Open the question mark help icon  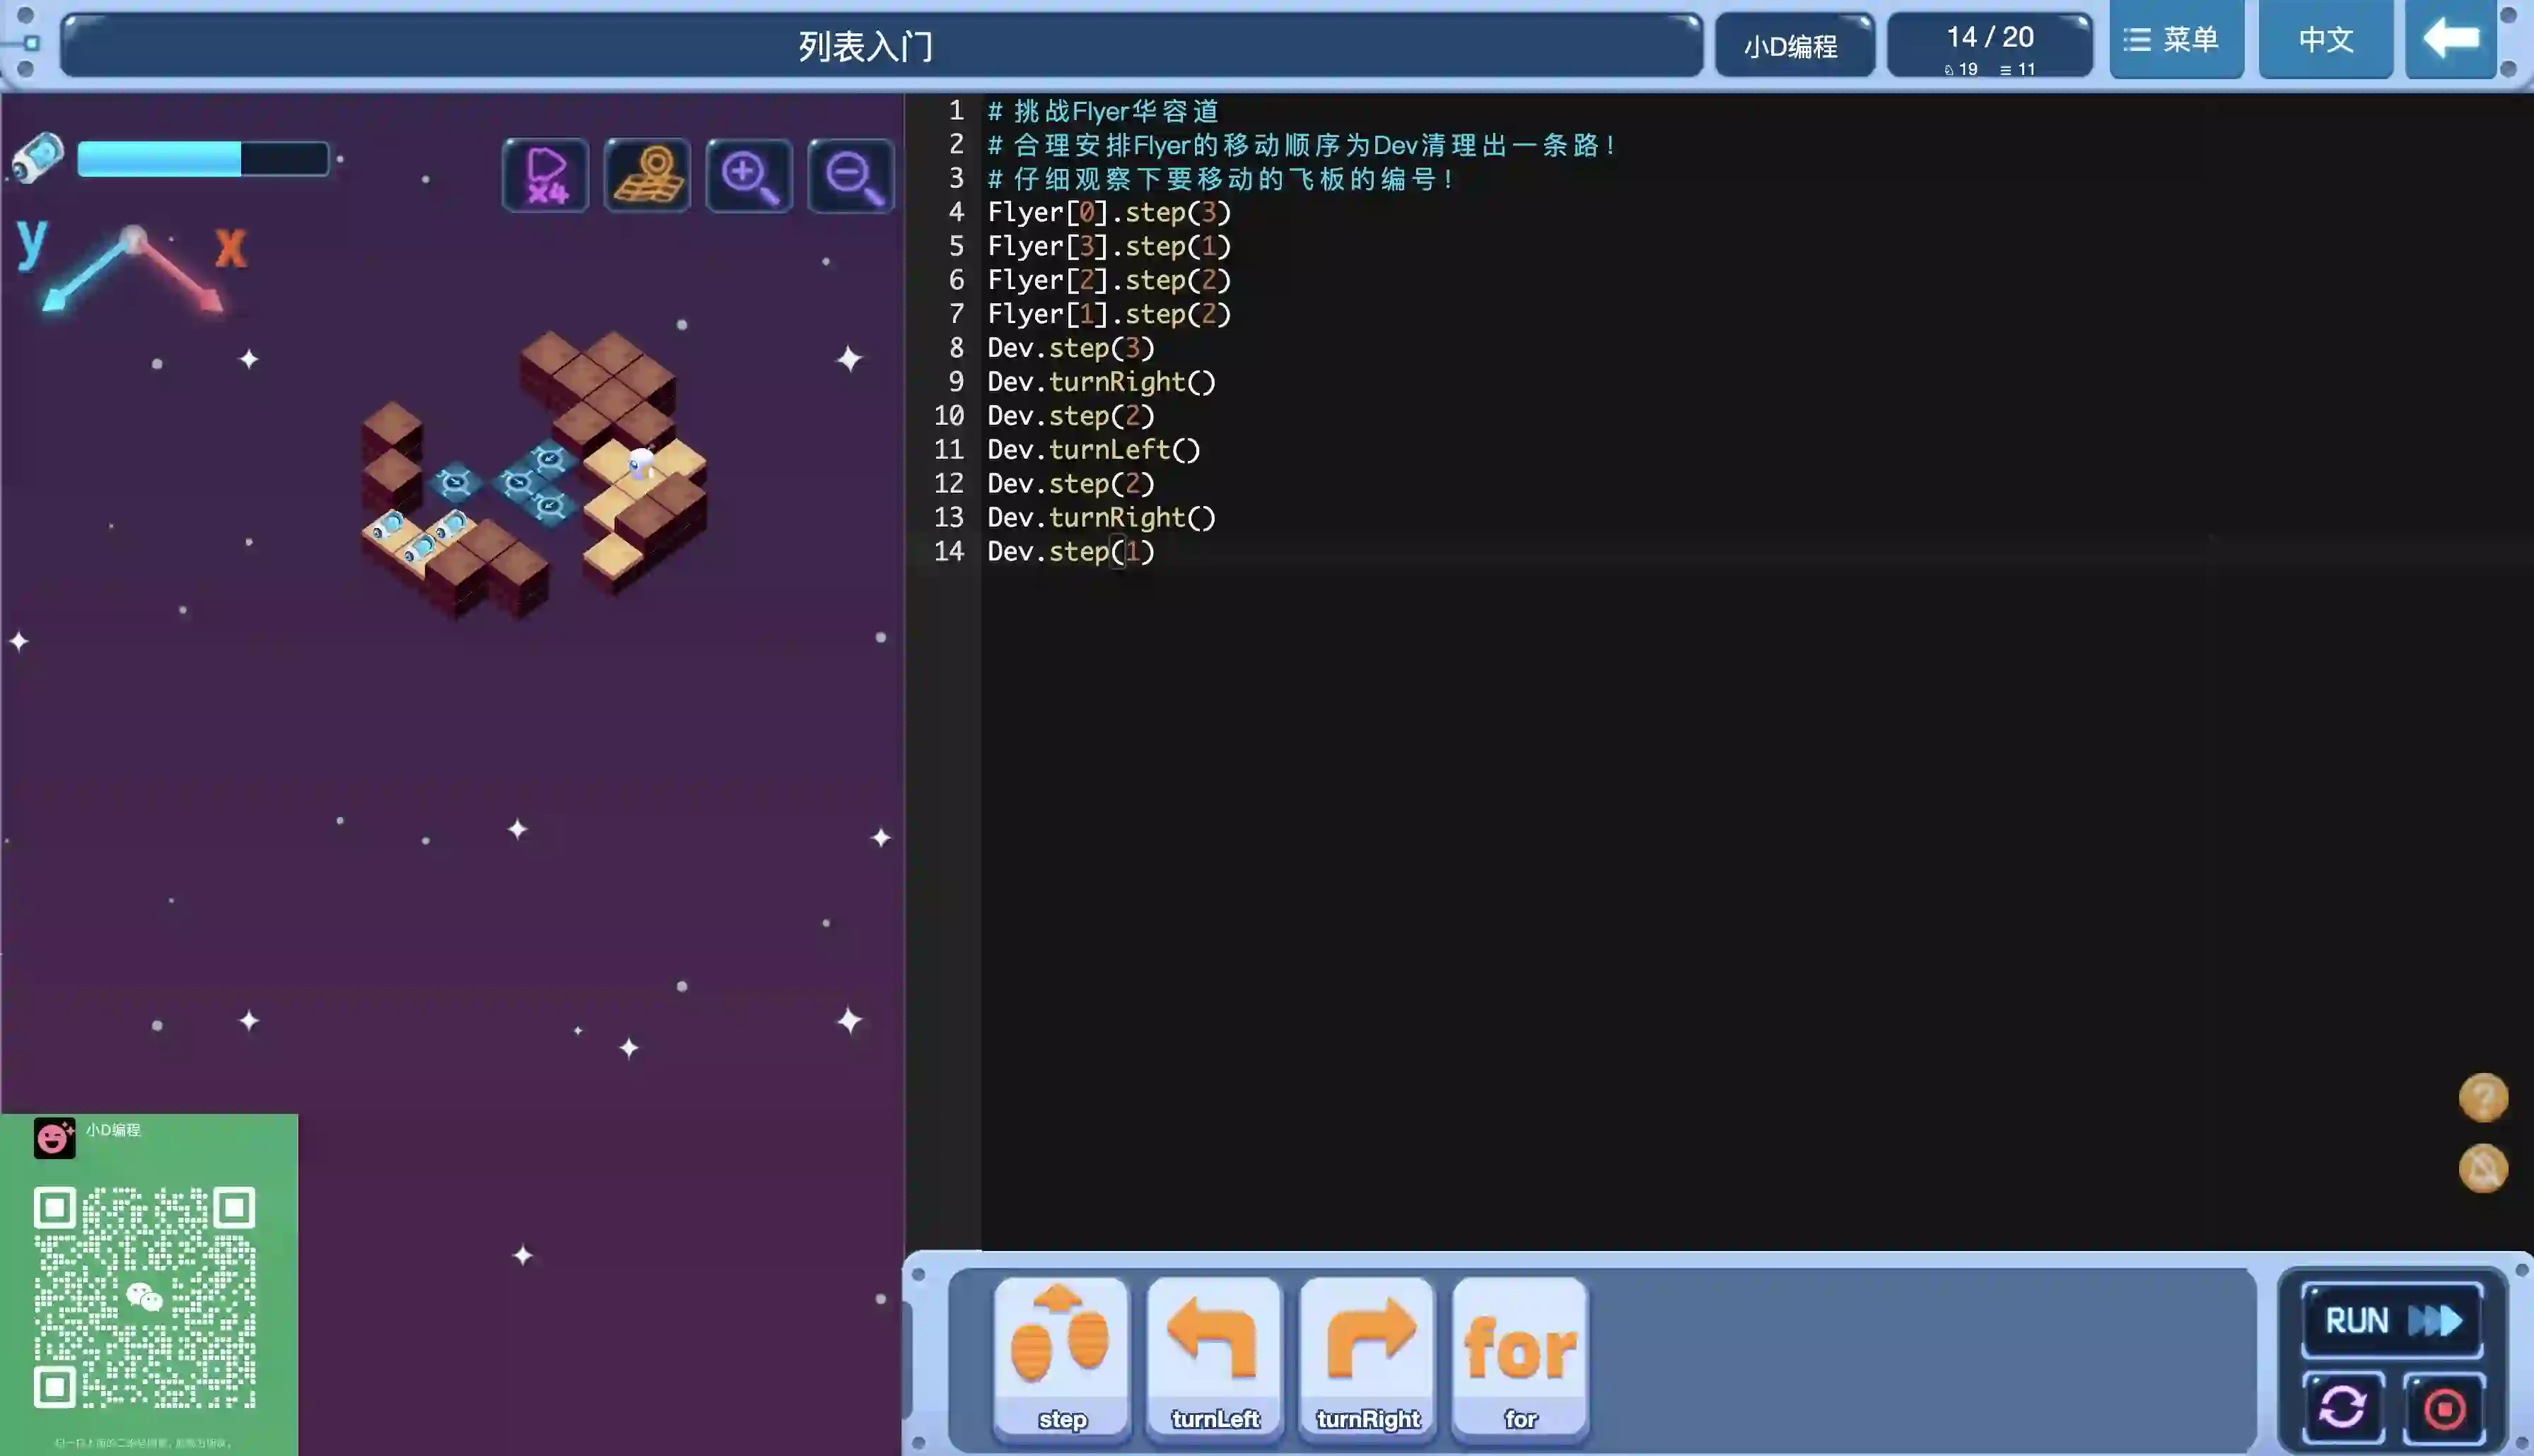click(2482, 1098)
